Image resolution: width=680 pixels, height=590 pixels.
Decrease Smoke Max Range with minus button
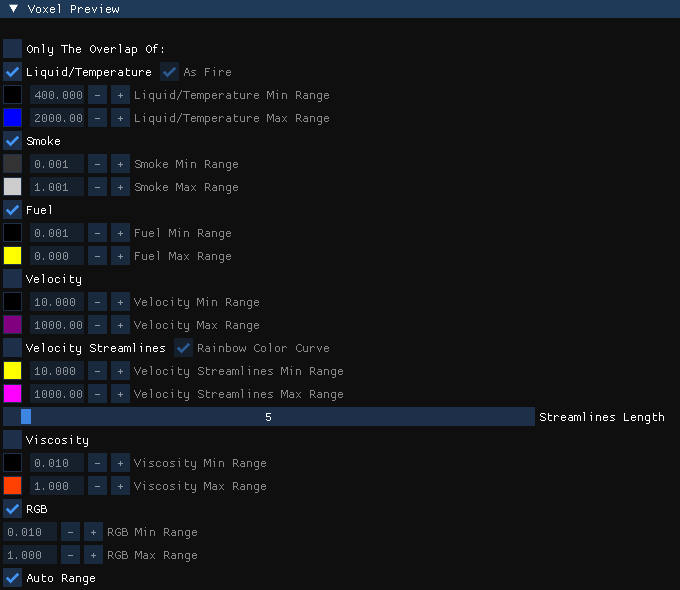click(97, 187)
